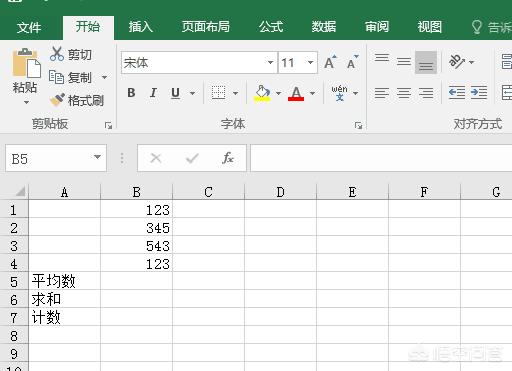
Task: Click cell labeled 平均数
Action: (65, 281)
